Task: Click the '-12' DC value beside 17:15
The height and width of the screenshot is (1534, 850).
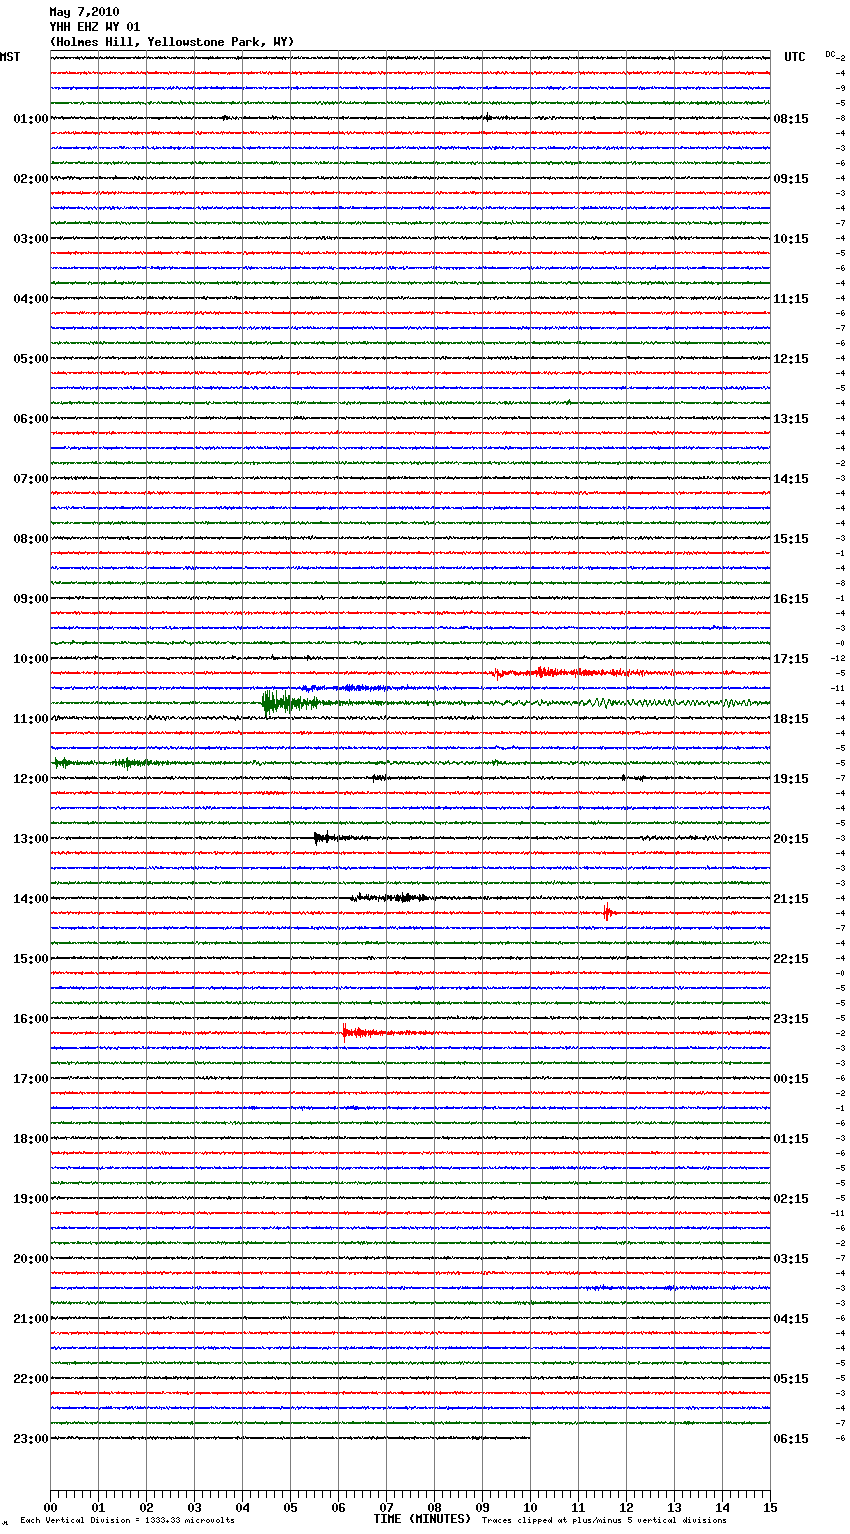Action: tap(838, 659)
